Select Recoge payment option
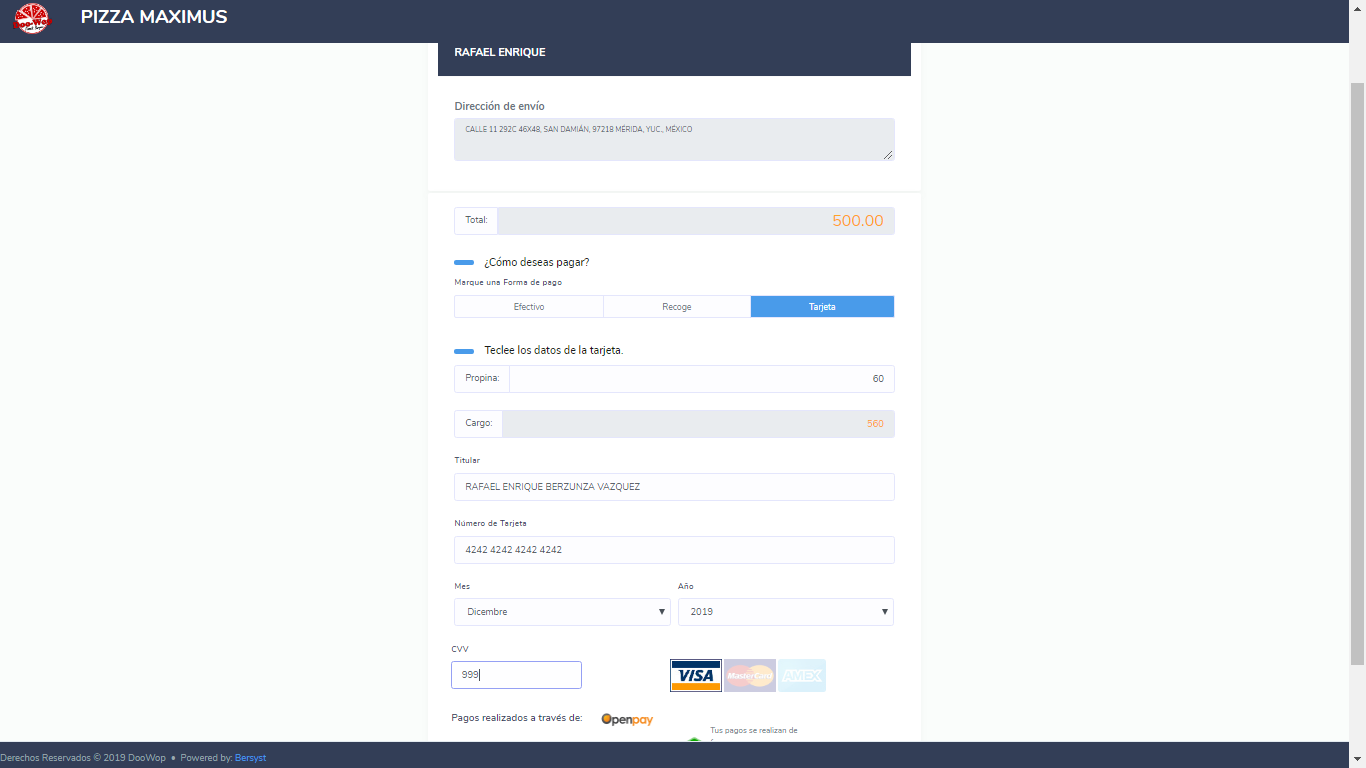The image size is (1366, 768). (x=677, y=307)
